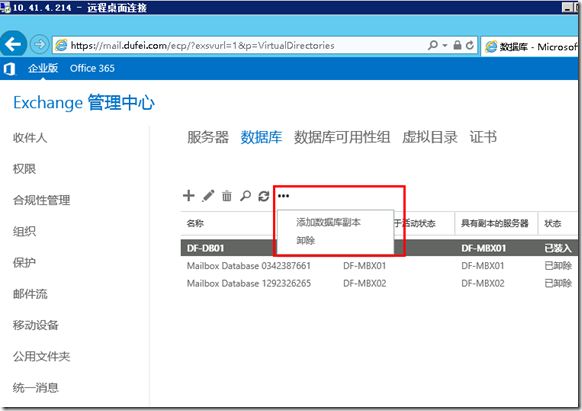Click the magnifier search icon in the toolbar
582x411 pixels.
point(245,196)
